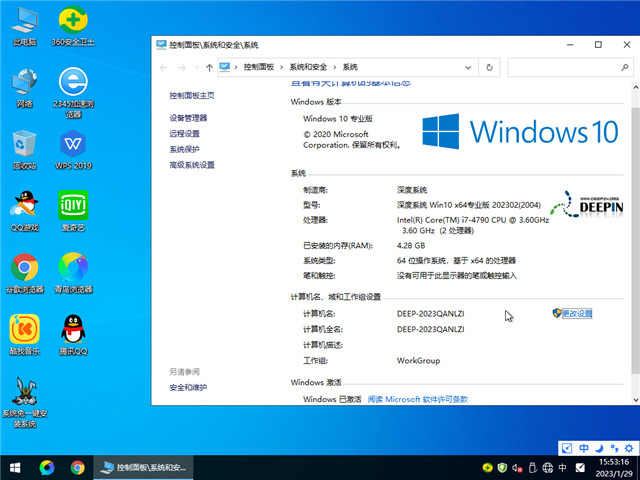
Task: Click the WorkGroup value text
Action: tap(418, 360)
